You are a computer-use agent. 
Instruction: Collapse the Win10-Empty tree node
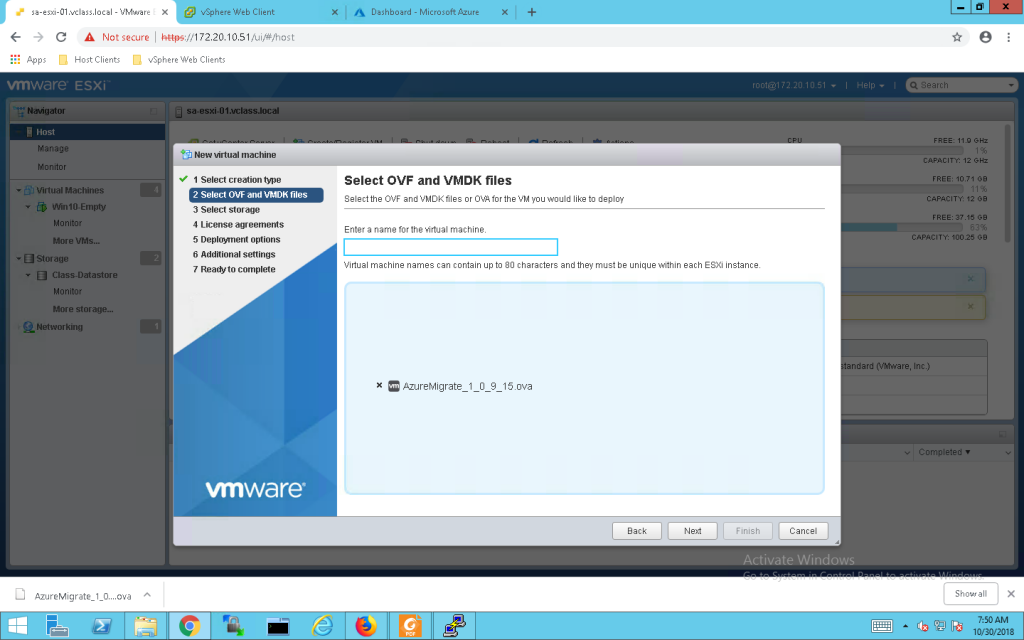(28, 207)
